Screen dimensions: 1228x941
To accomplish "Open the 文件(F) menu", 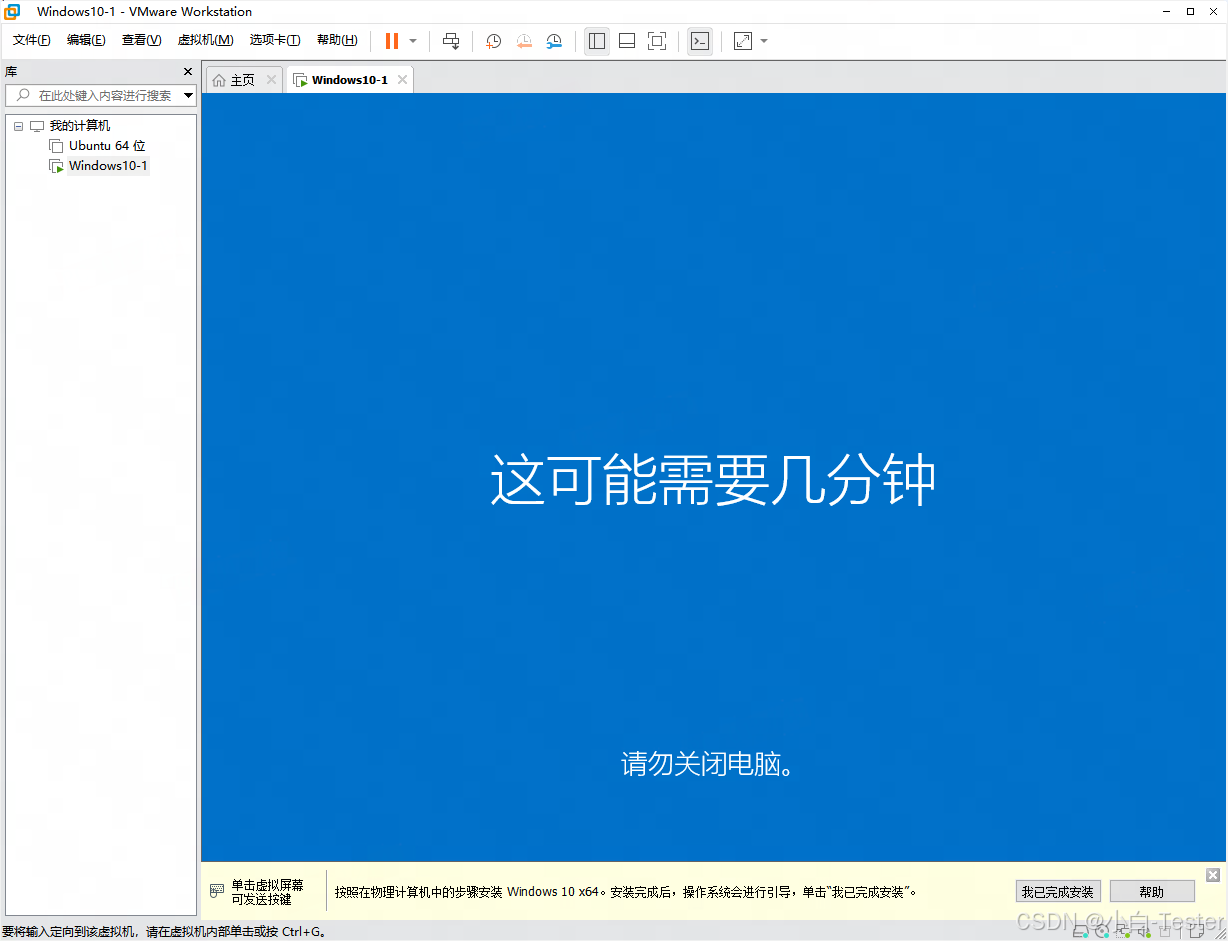I will 31,40.
